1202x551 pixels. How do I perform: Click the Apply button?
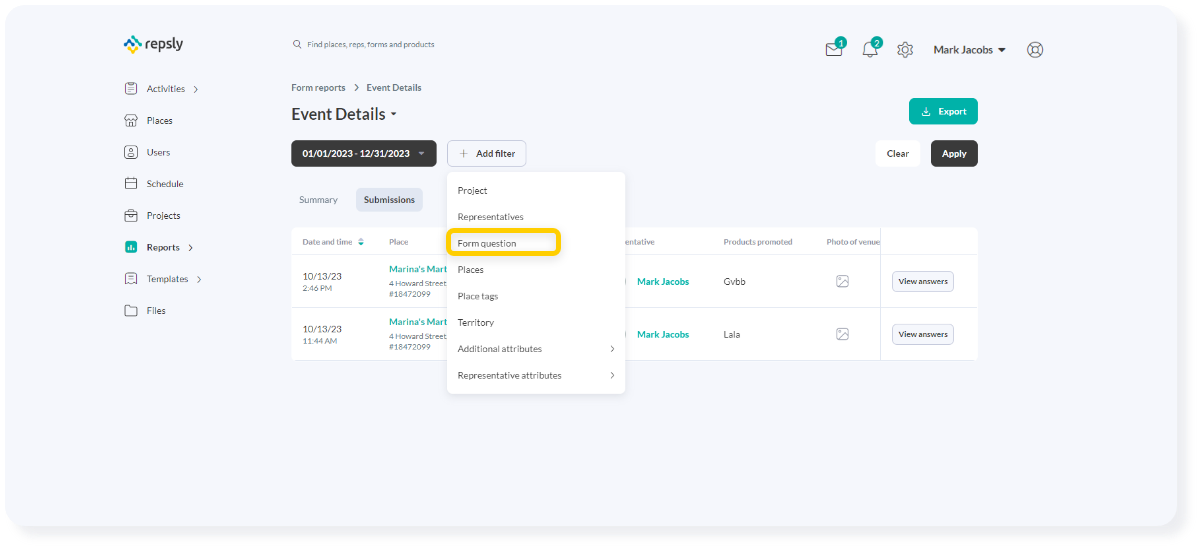tap(954, 153)
